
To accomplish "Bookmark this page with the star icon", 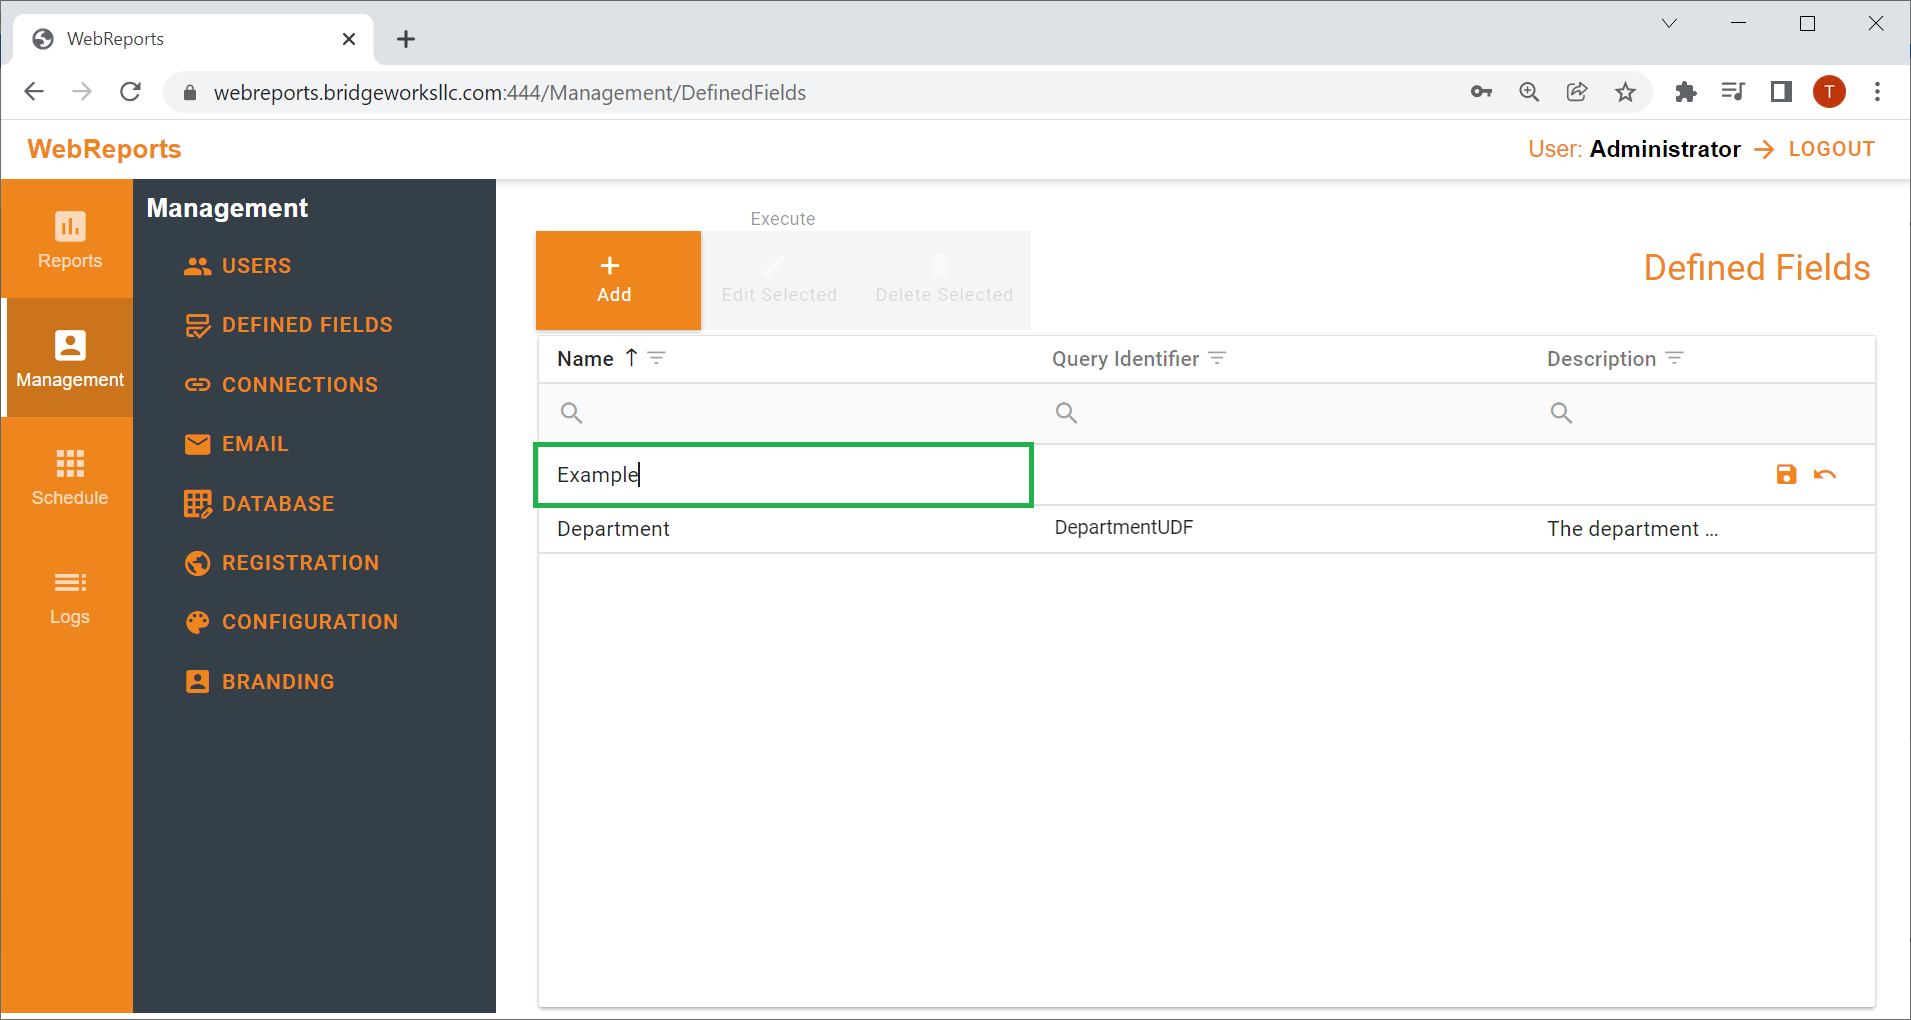I will pyautogui.click(x=1625, y=92).
